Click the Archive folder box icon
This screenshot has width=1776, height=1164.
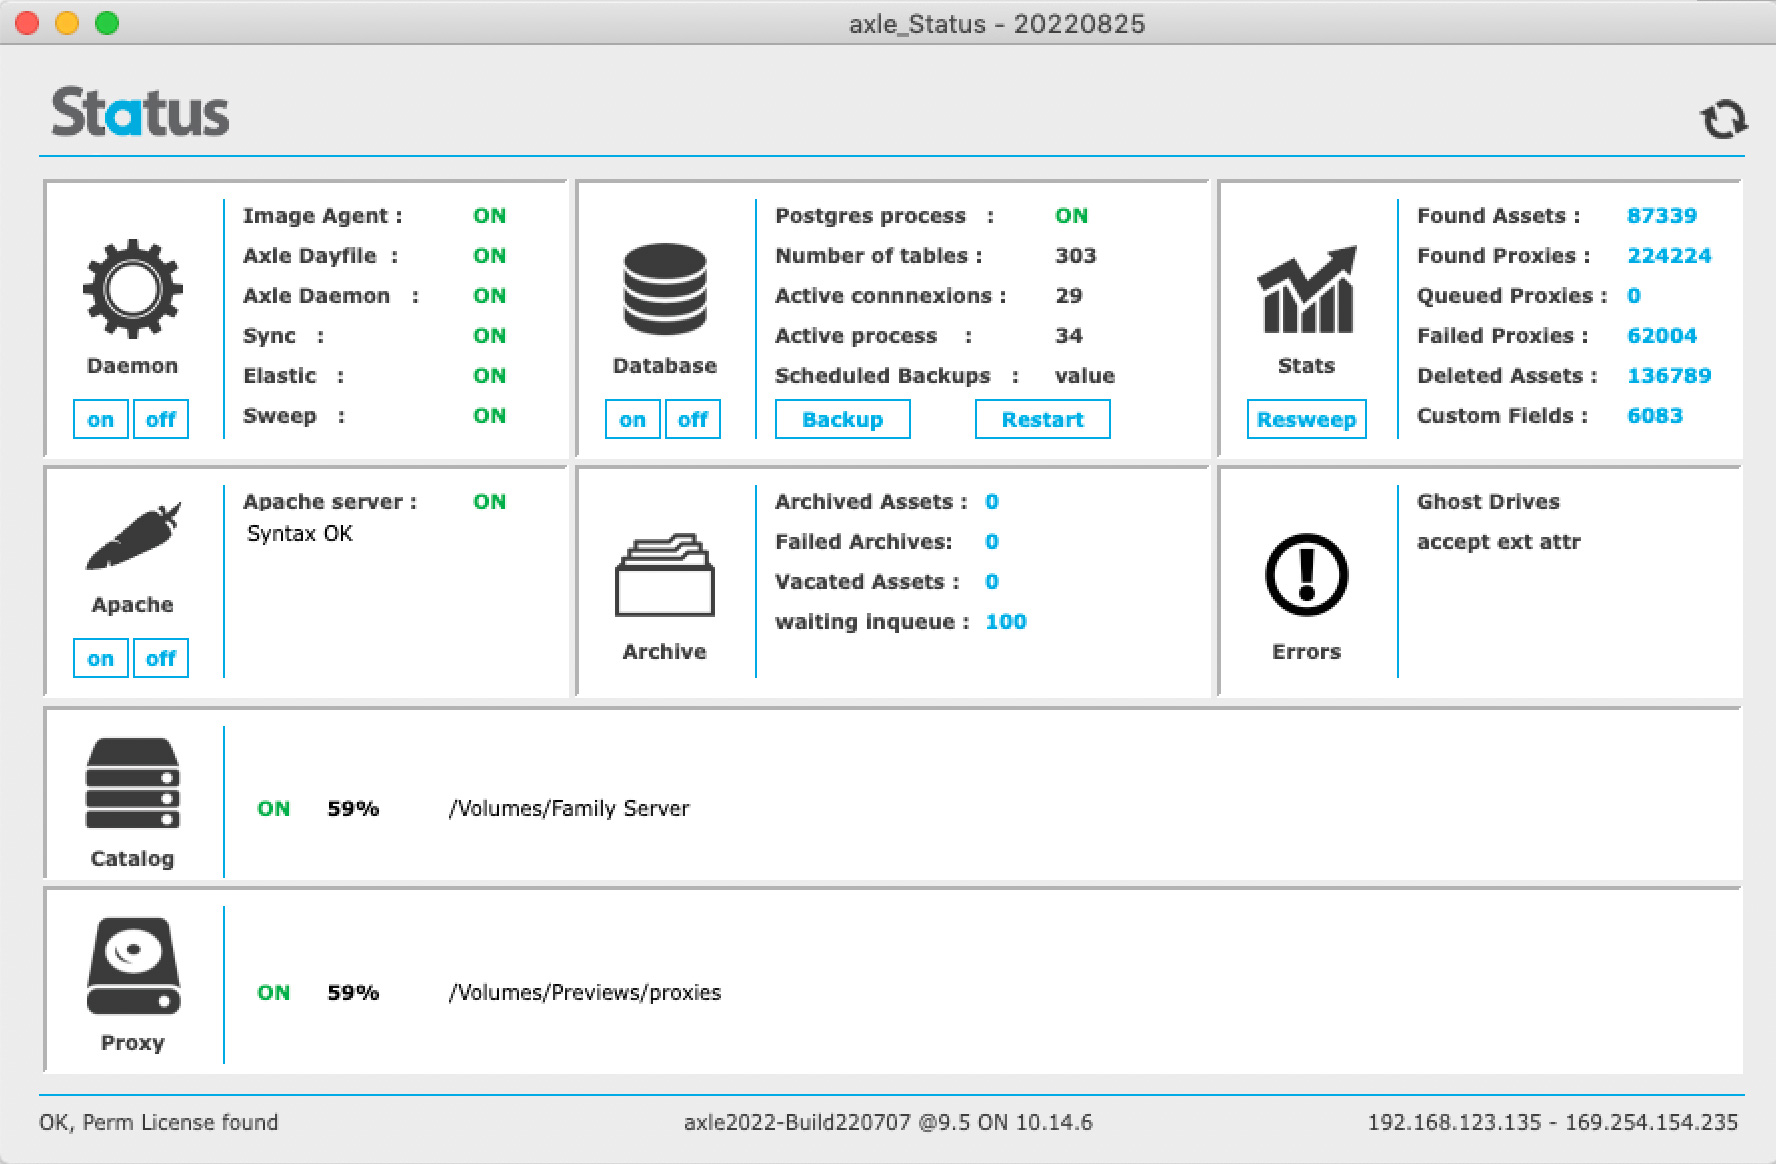tap(665, 575)
